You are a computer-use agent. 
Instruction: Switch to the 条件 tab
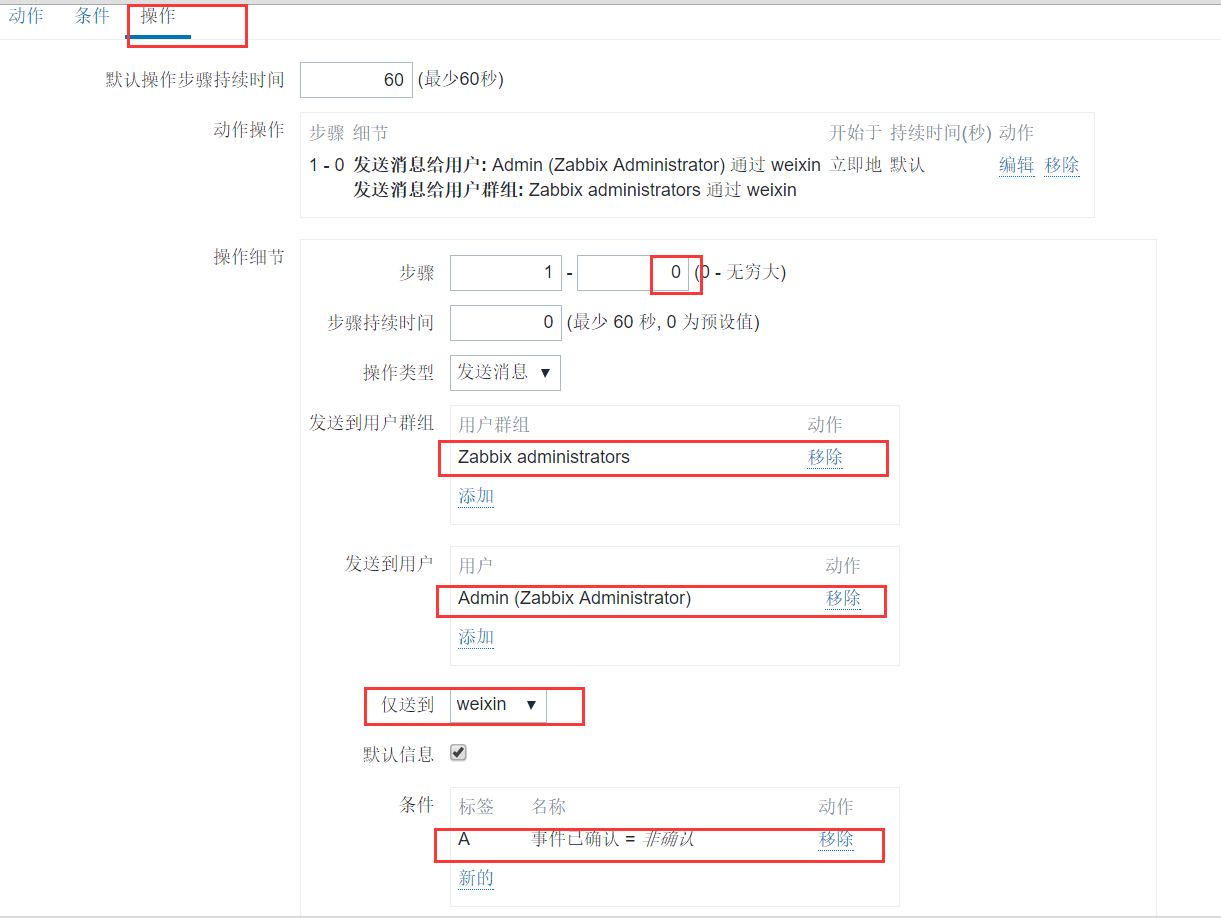[92, 16]
